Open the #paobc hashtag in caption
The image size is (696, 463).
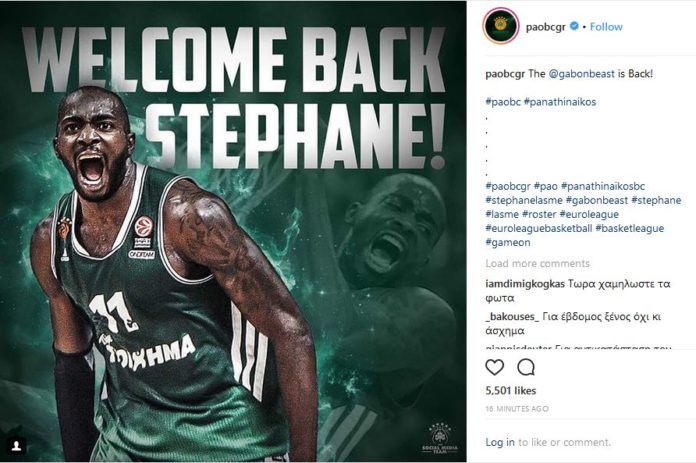point(503,102)
